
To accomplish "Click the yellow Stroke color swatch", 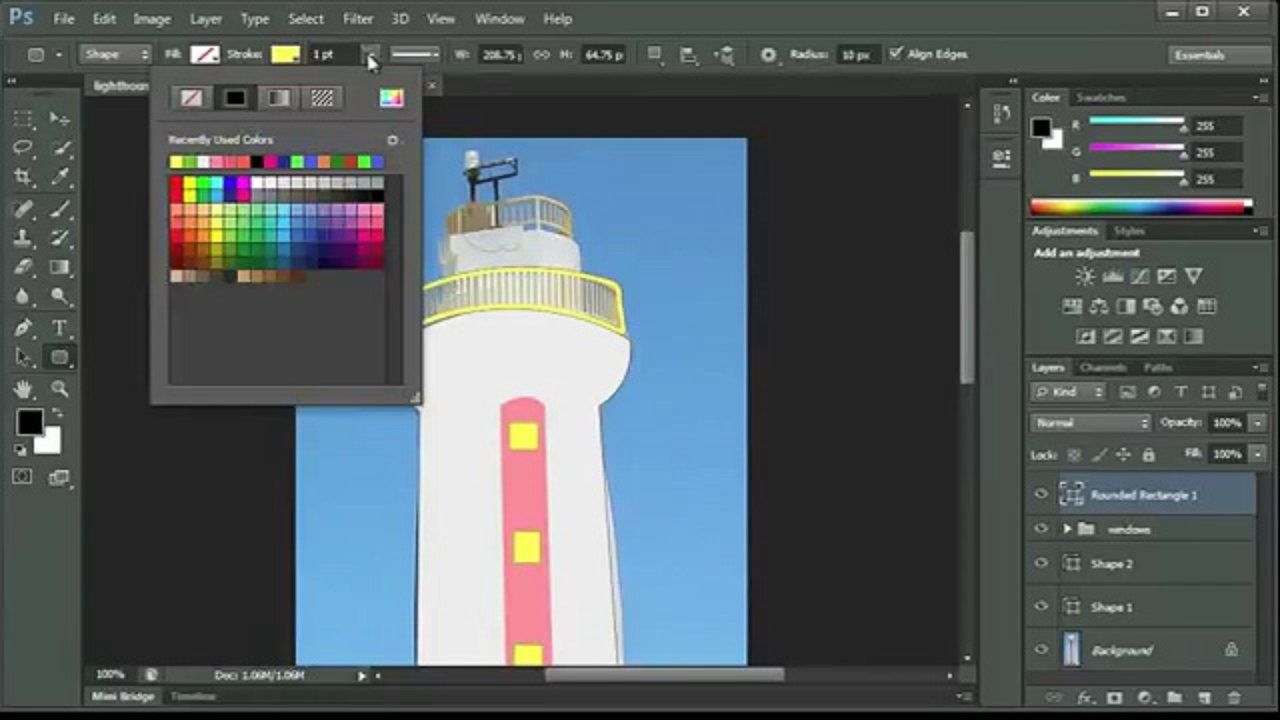I will click(285, 54).
